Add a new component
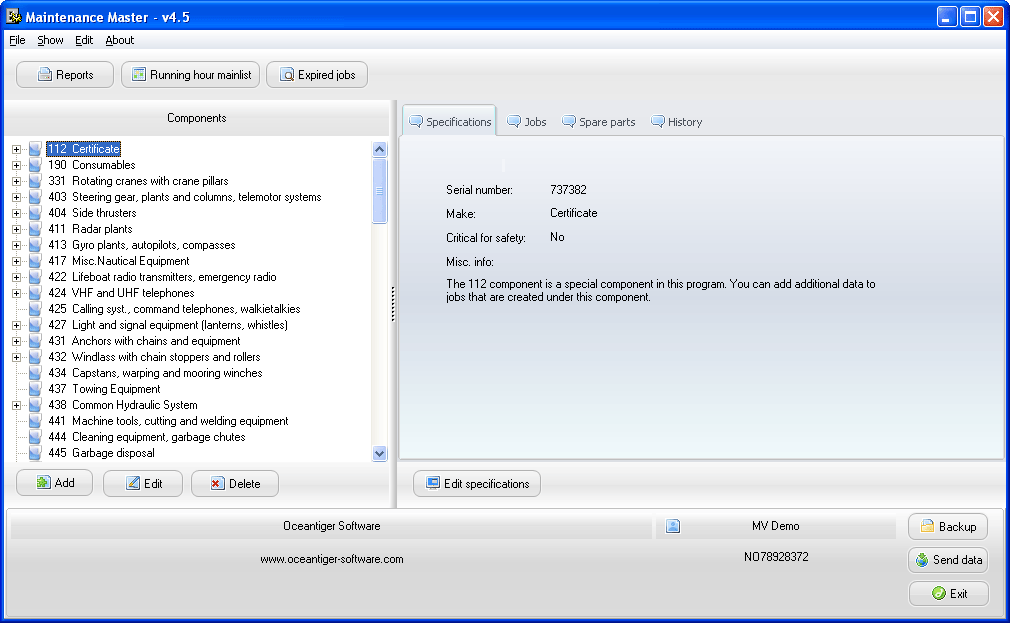The width and height of the screenshot is (1010, 623). (x=55, y=483)
